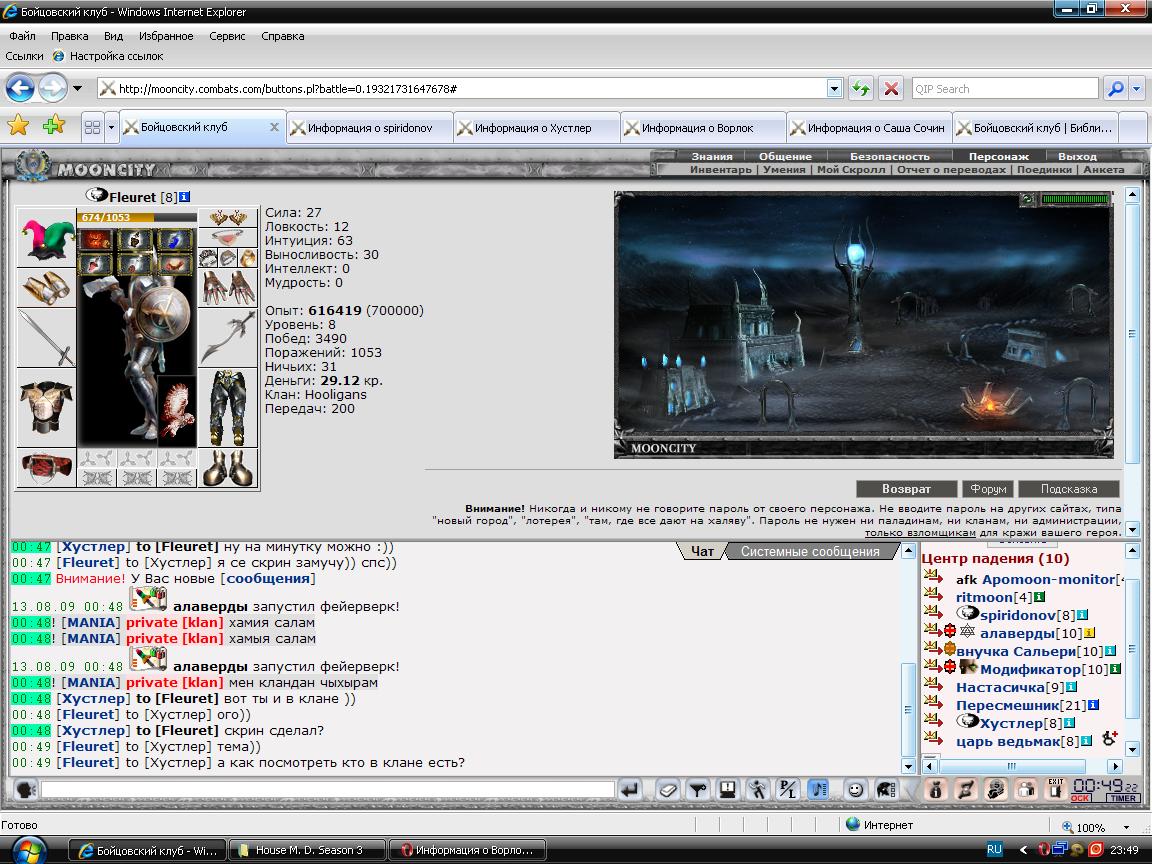Open the leg armor greaves slot
Viewport: 1152px width, 864px height.
pyautogui.click(x=228, y=408)
